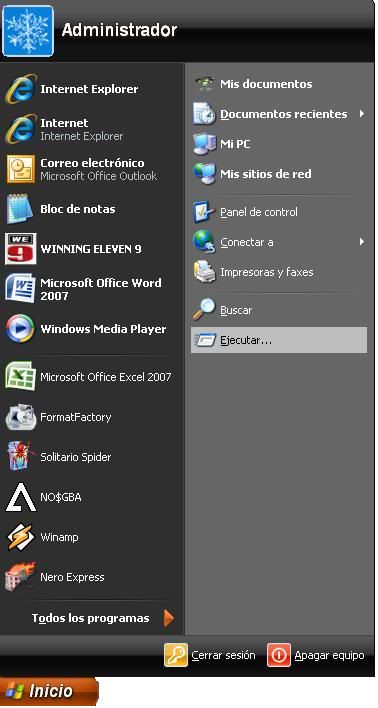Select the Impresoras y faxes text entry

pyautogui.click(x=266, y=272)
